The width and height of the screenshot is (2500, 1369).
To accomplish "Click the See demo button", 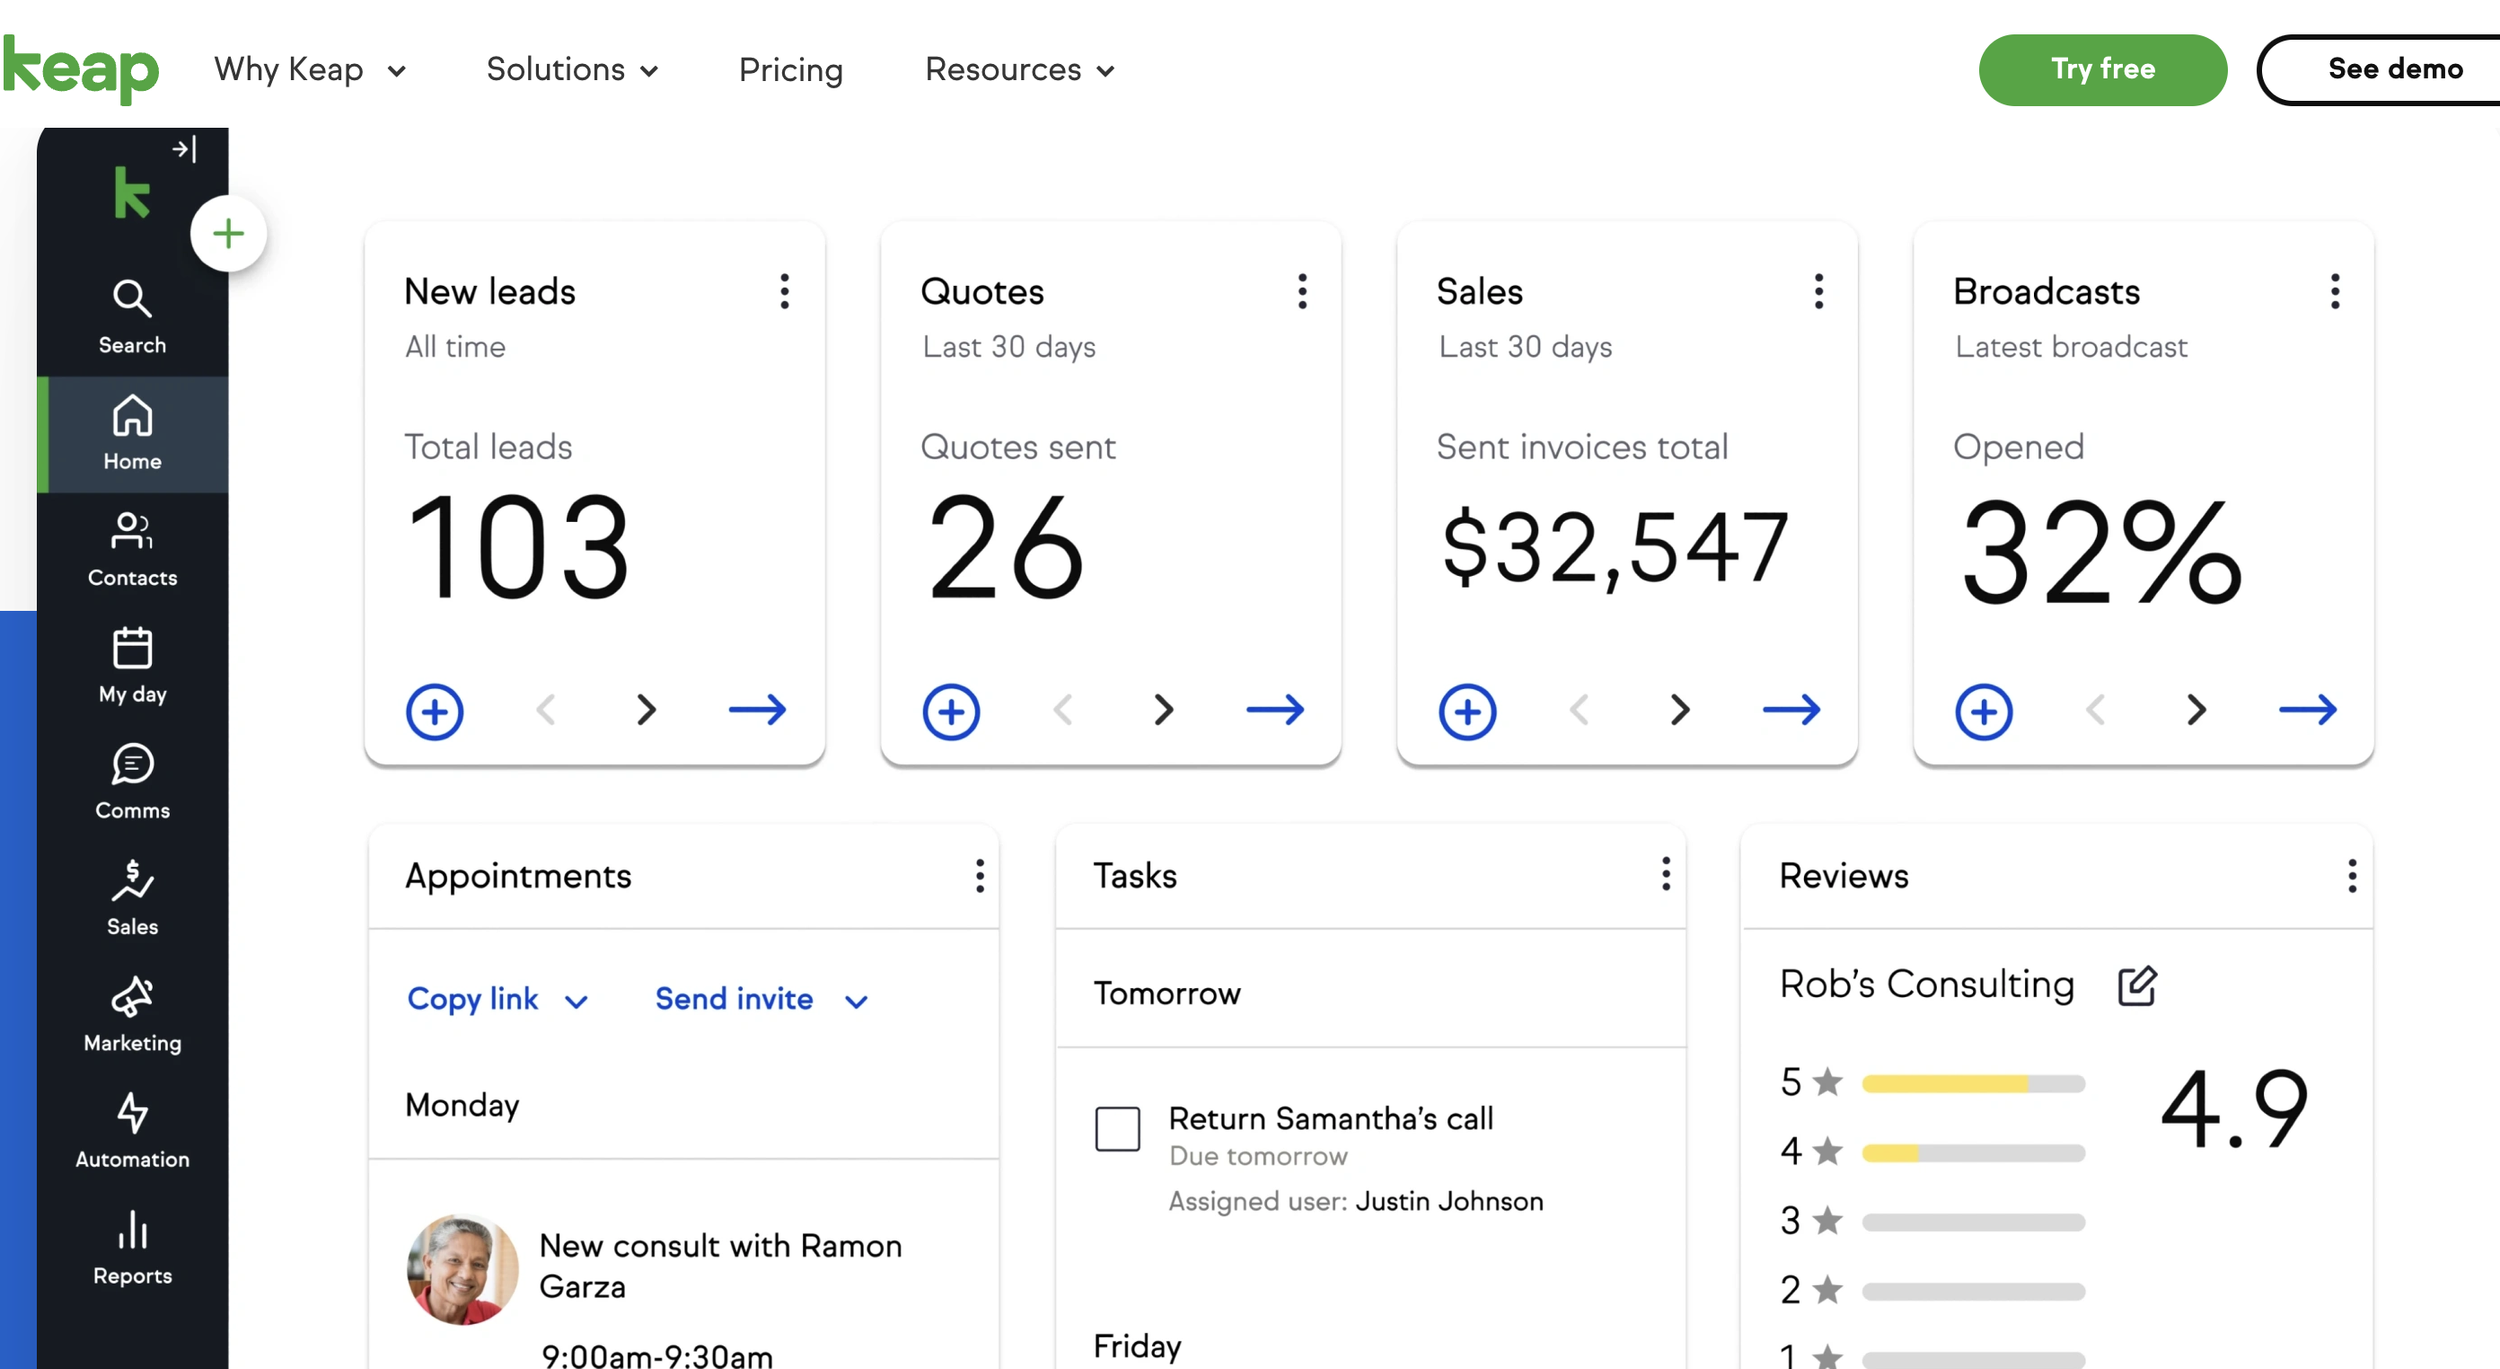I will coord(2394,69).
